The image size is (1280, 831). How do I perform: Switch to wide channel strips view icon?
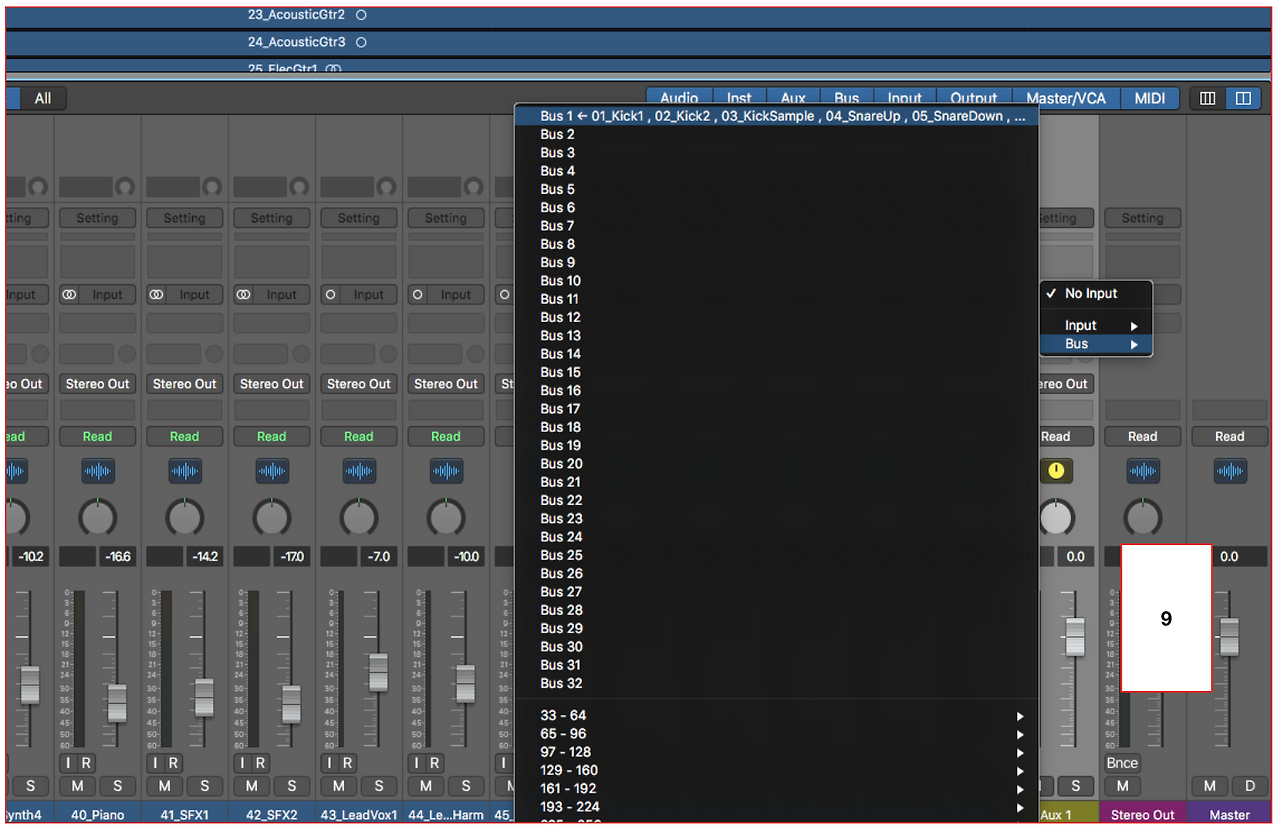coord(1243,98)
